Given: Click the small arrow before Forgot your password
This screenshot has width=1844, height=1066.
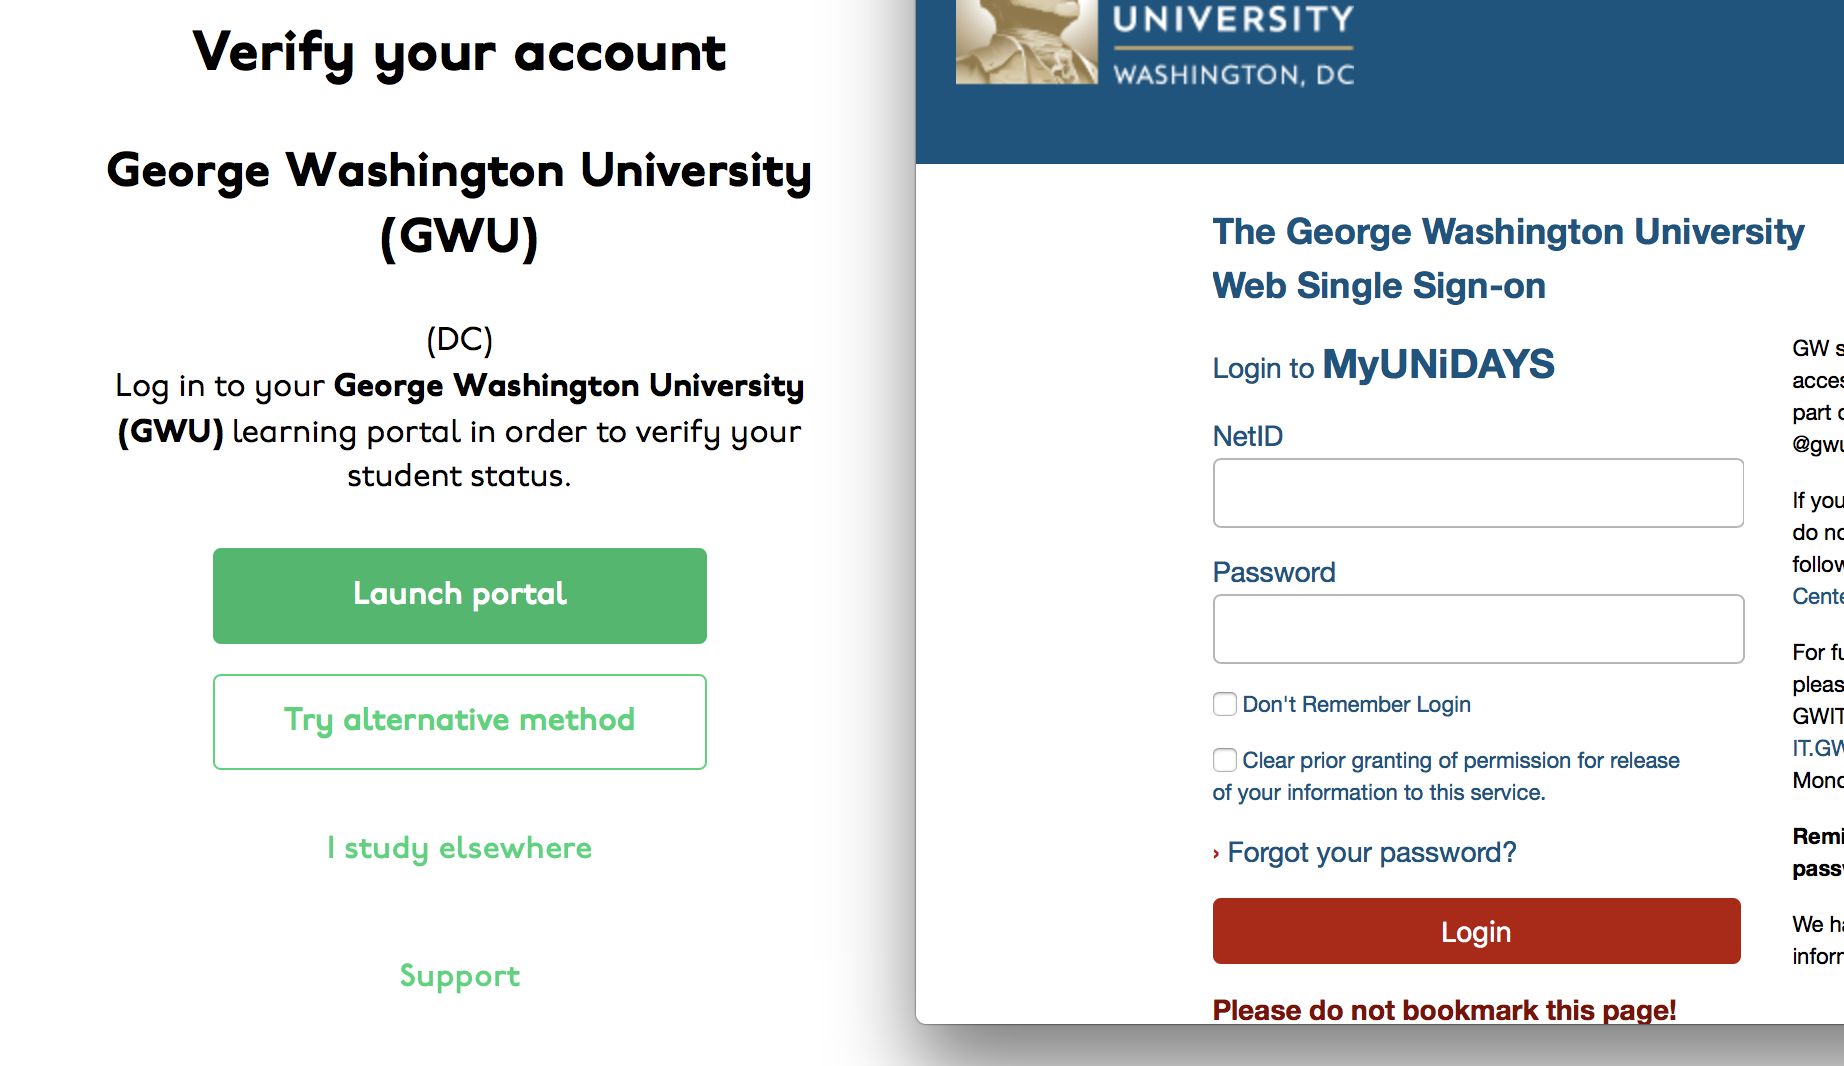Looking at the screenshot, I should pyautogui.click(x=1216, y=854).
